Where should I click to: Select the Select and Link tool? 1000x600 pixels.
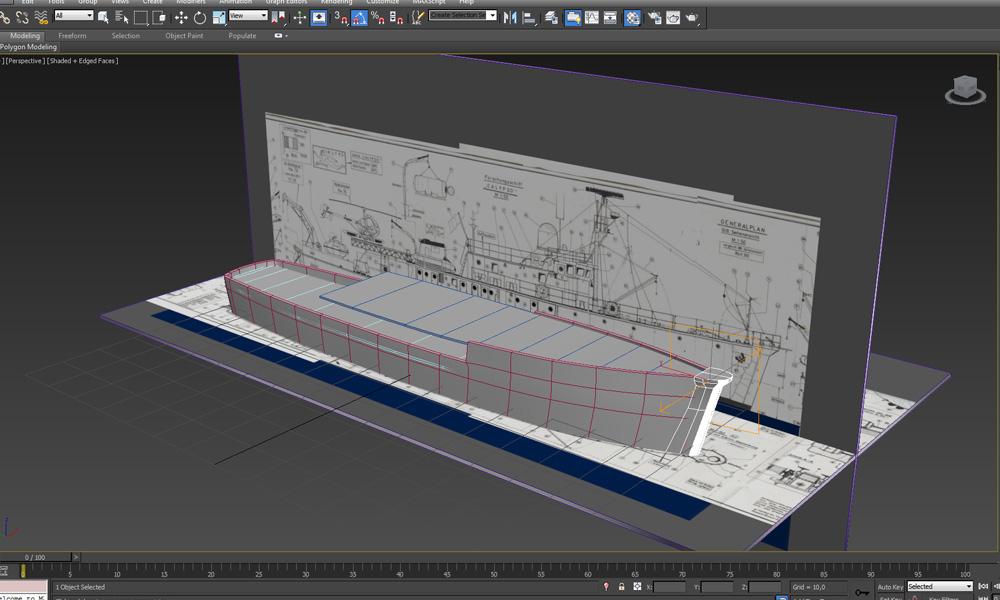7,16
